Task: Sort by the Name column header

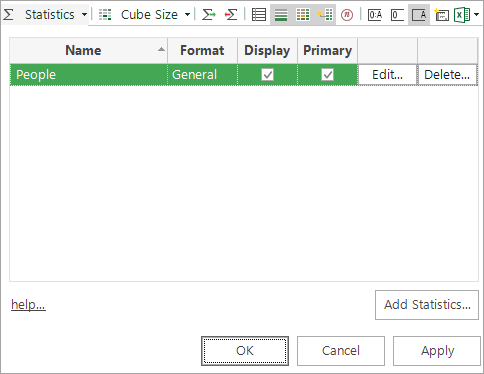Action: pyautogui.click(x=88, y=50)
